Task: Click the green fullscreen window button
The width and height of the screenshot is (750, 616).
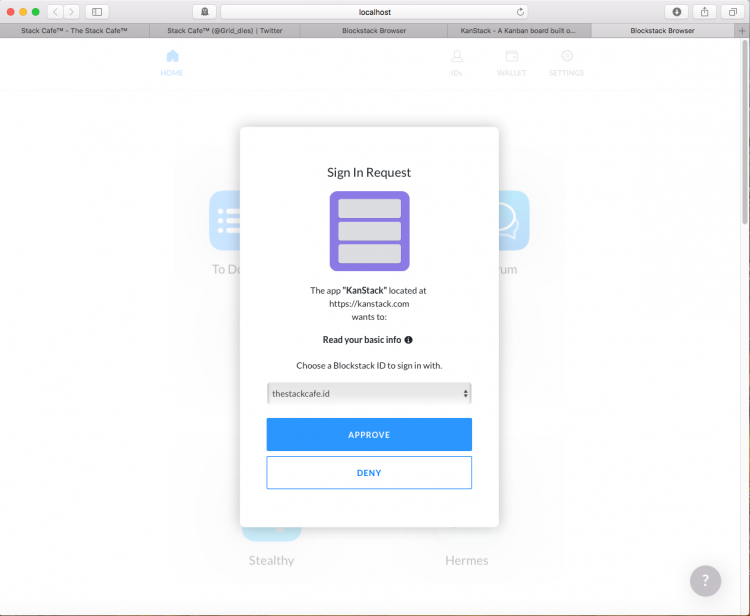Action: [x=35, y=12]
